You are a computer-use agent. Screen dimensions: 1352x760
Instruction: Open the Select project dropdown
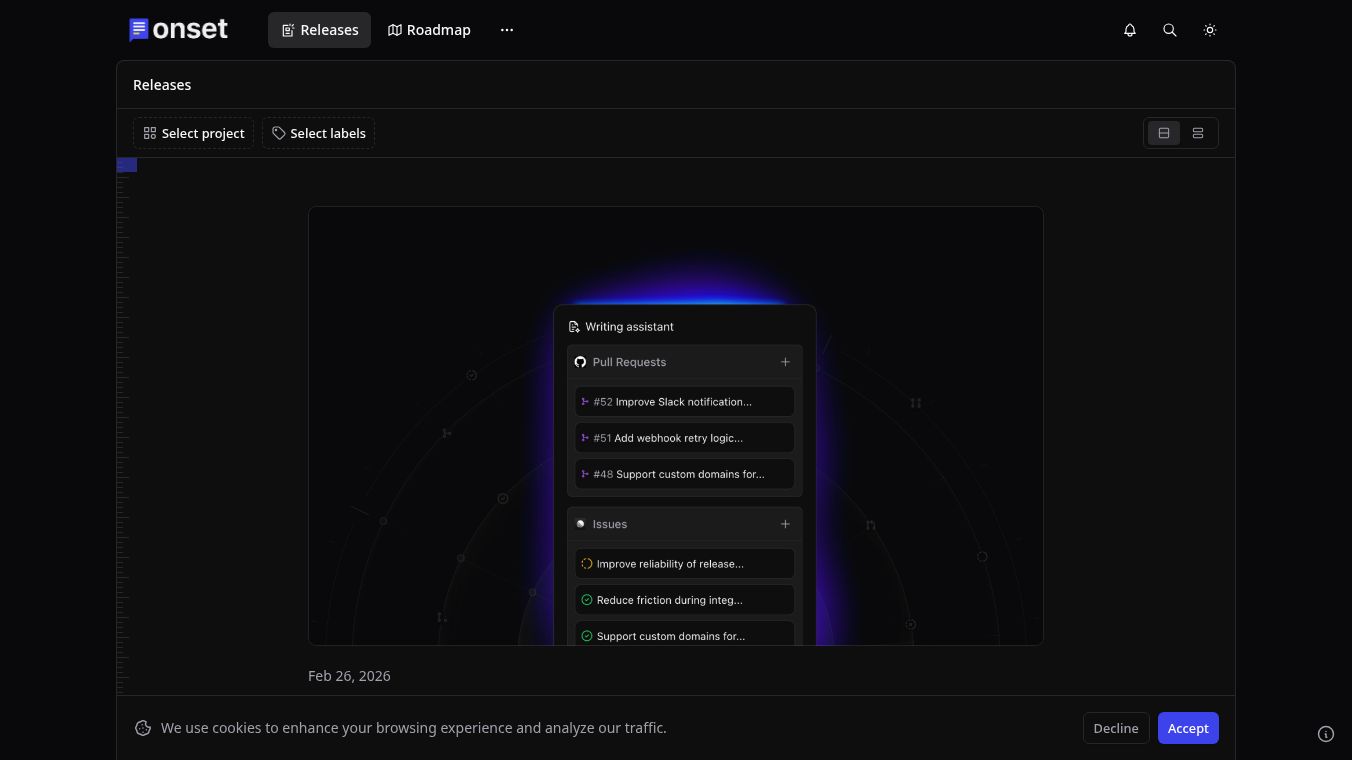[x=193, y=133]
